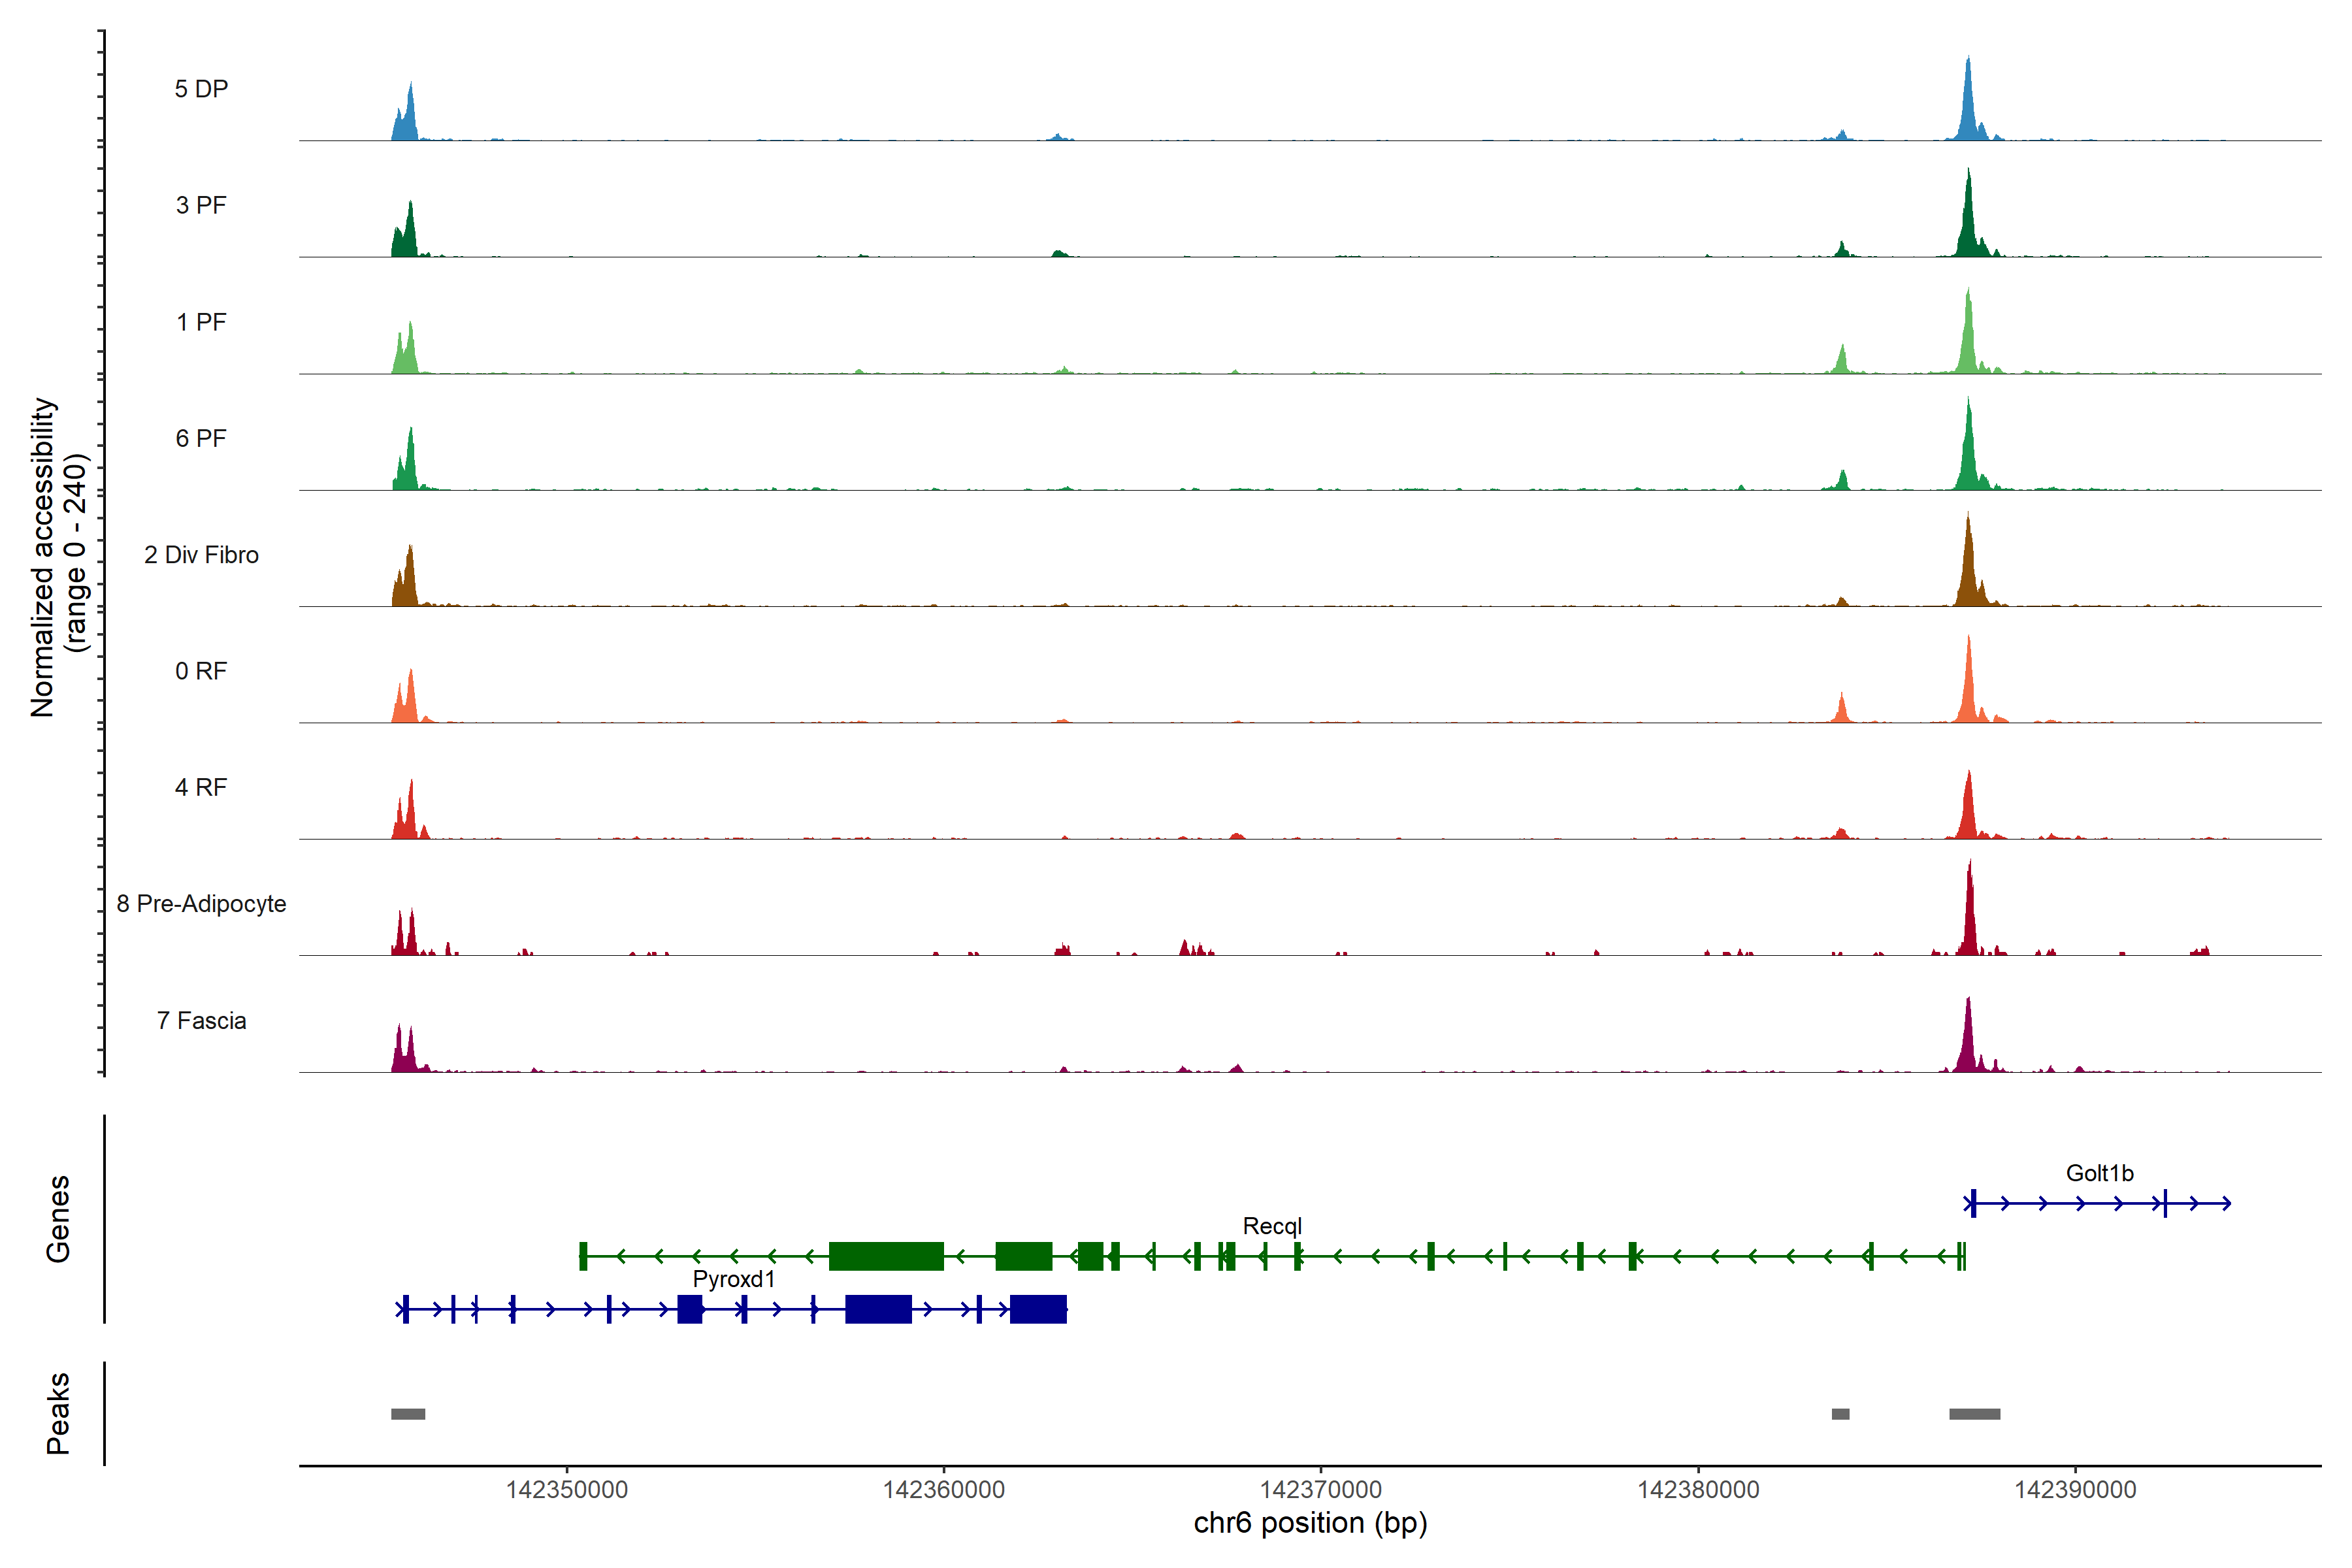Click the 5 DP track label

(x=201, y=89)
